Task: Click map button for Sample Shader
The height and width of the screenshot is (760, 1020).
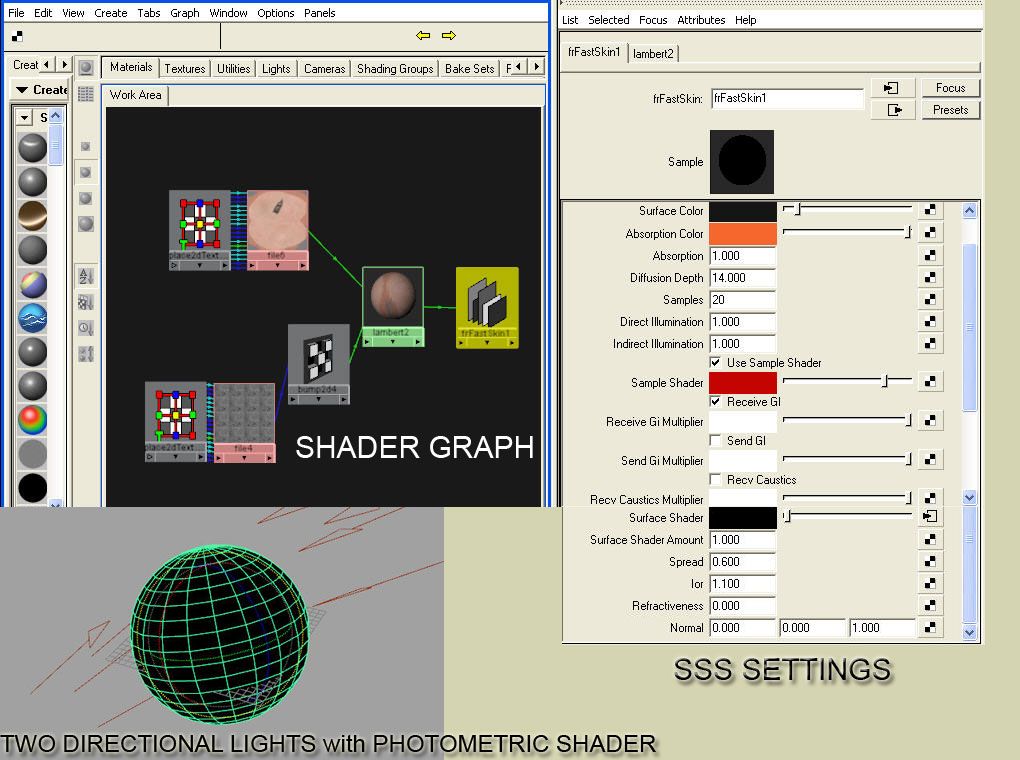Action: click(930, 382)
